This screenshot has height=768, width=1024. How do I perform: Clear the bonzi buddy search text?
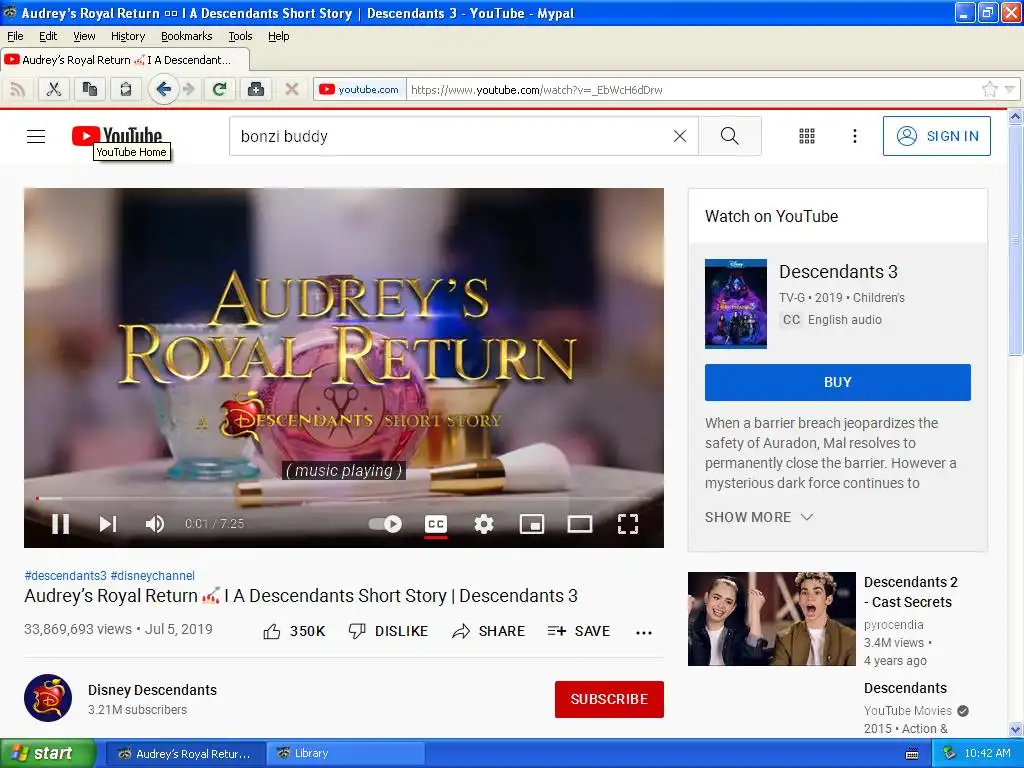click(680, 136)
